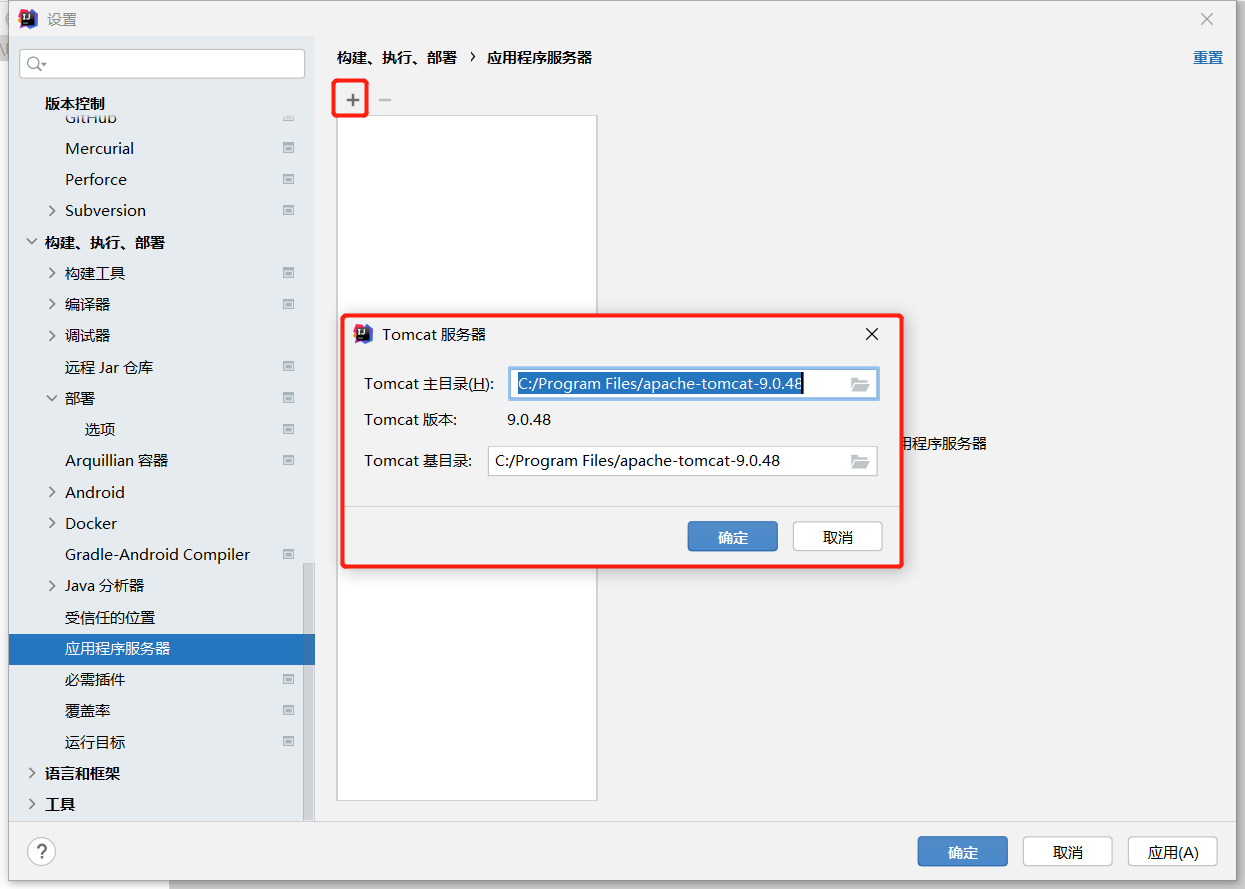
Task: Open the help question mark icon
Action: [41, 852]
